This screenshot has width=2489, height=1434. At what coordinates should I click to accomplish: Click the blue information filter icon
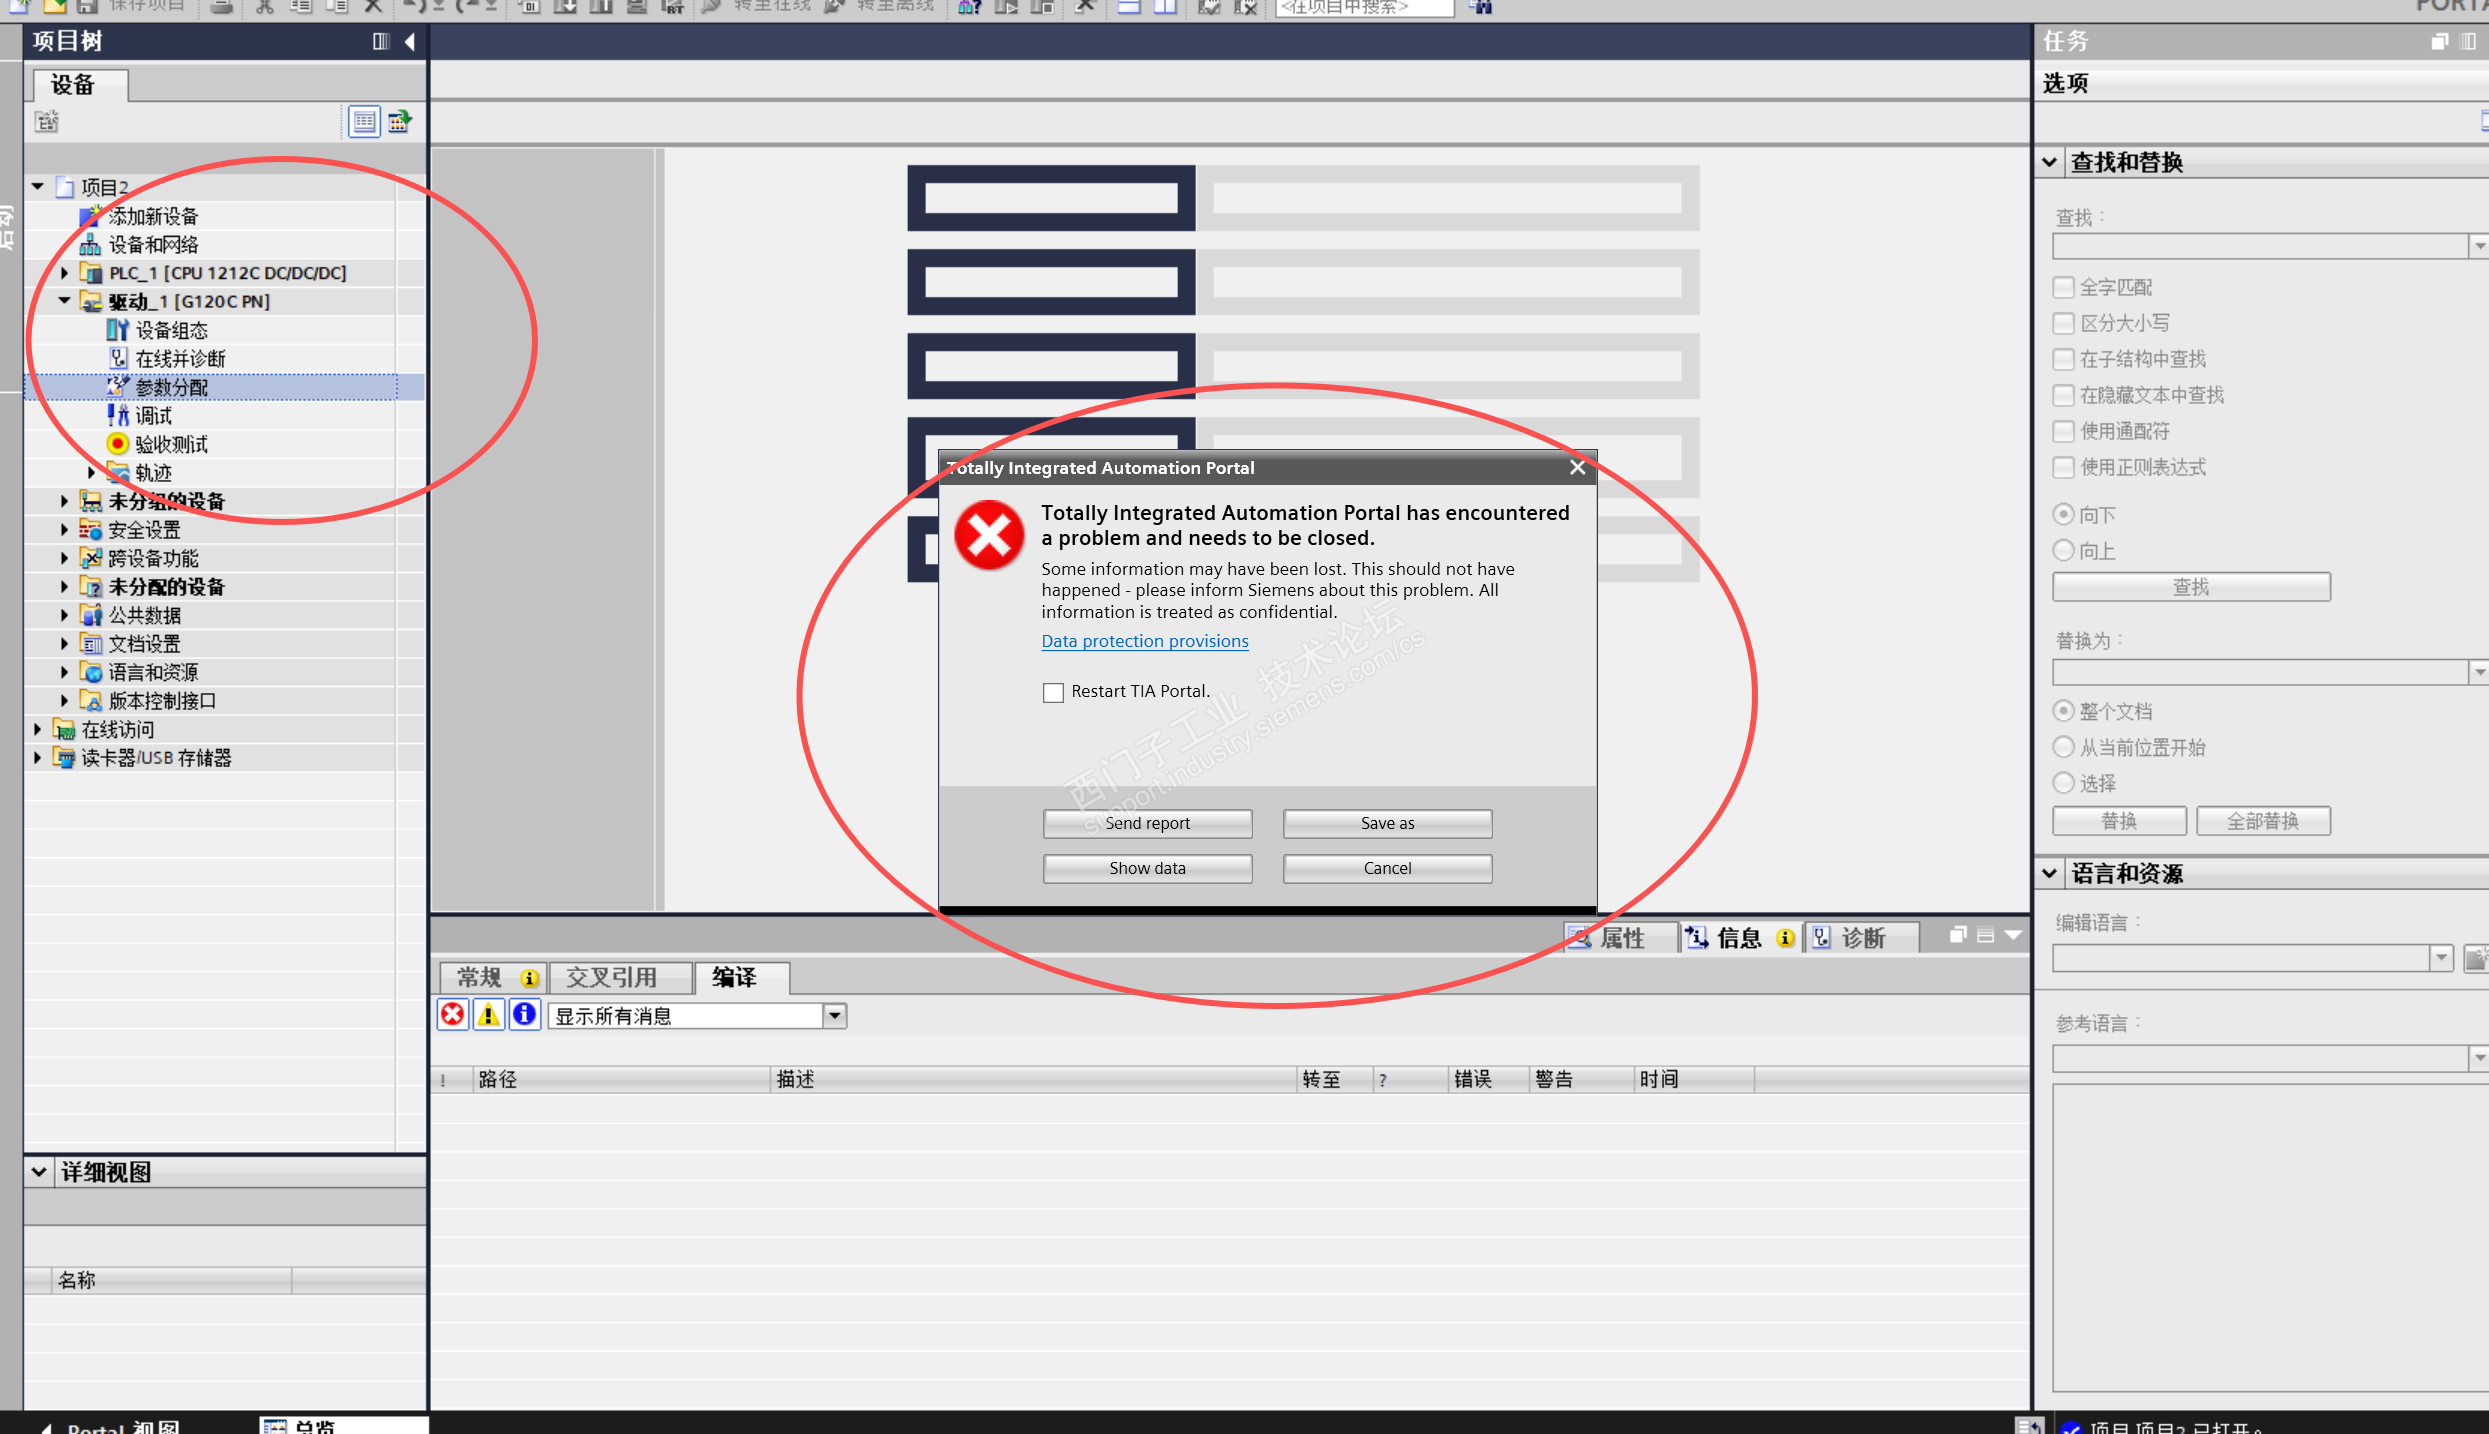click(524, 1015)
